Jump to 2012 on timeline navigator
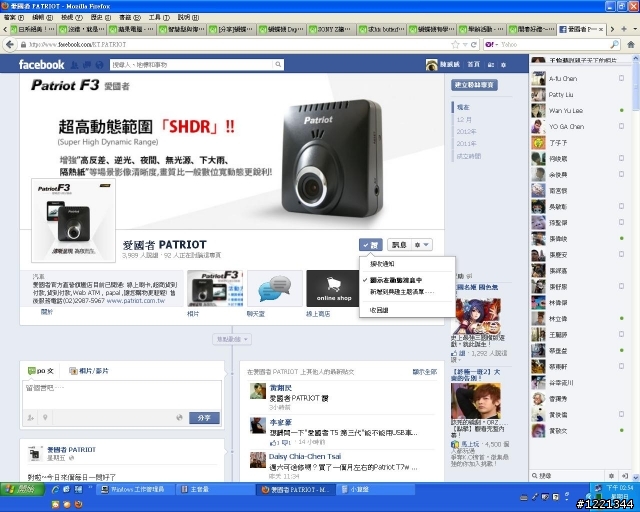This screenshot has height=512, width=640. (466, 131)
